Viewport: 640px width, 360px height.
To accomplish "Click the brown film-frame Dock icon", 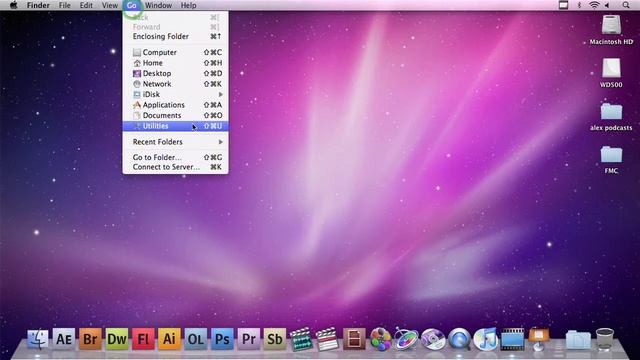I will pos(354,339).
